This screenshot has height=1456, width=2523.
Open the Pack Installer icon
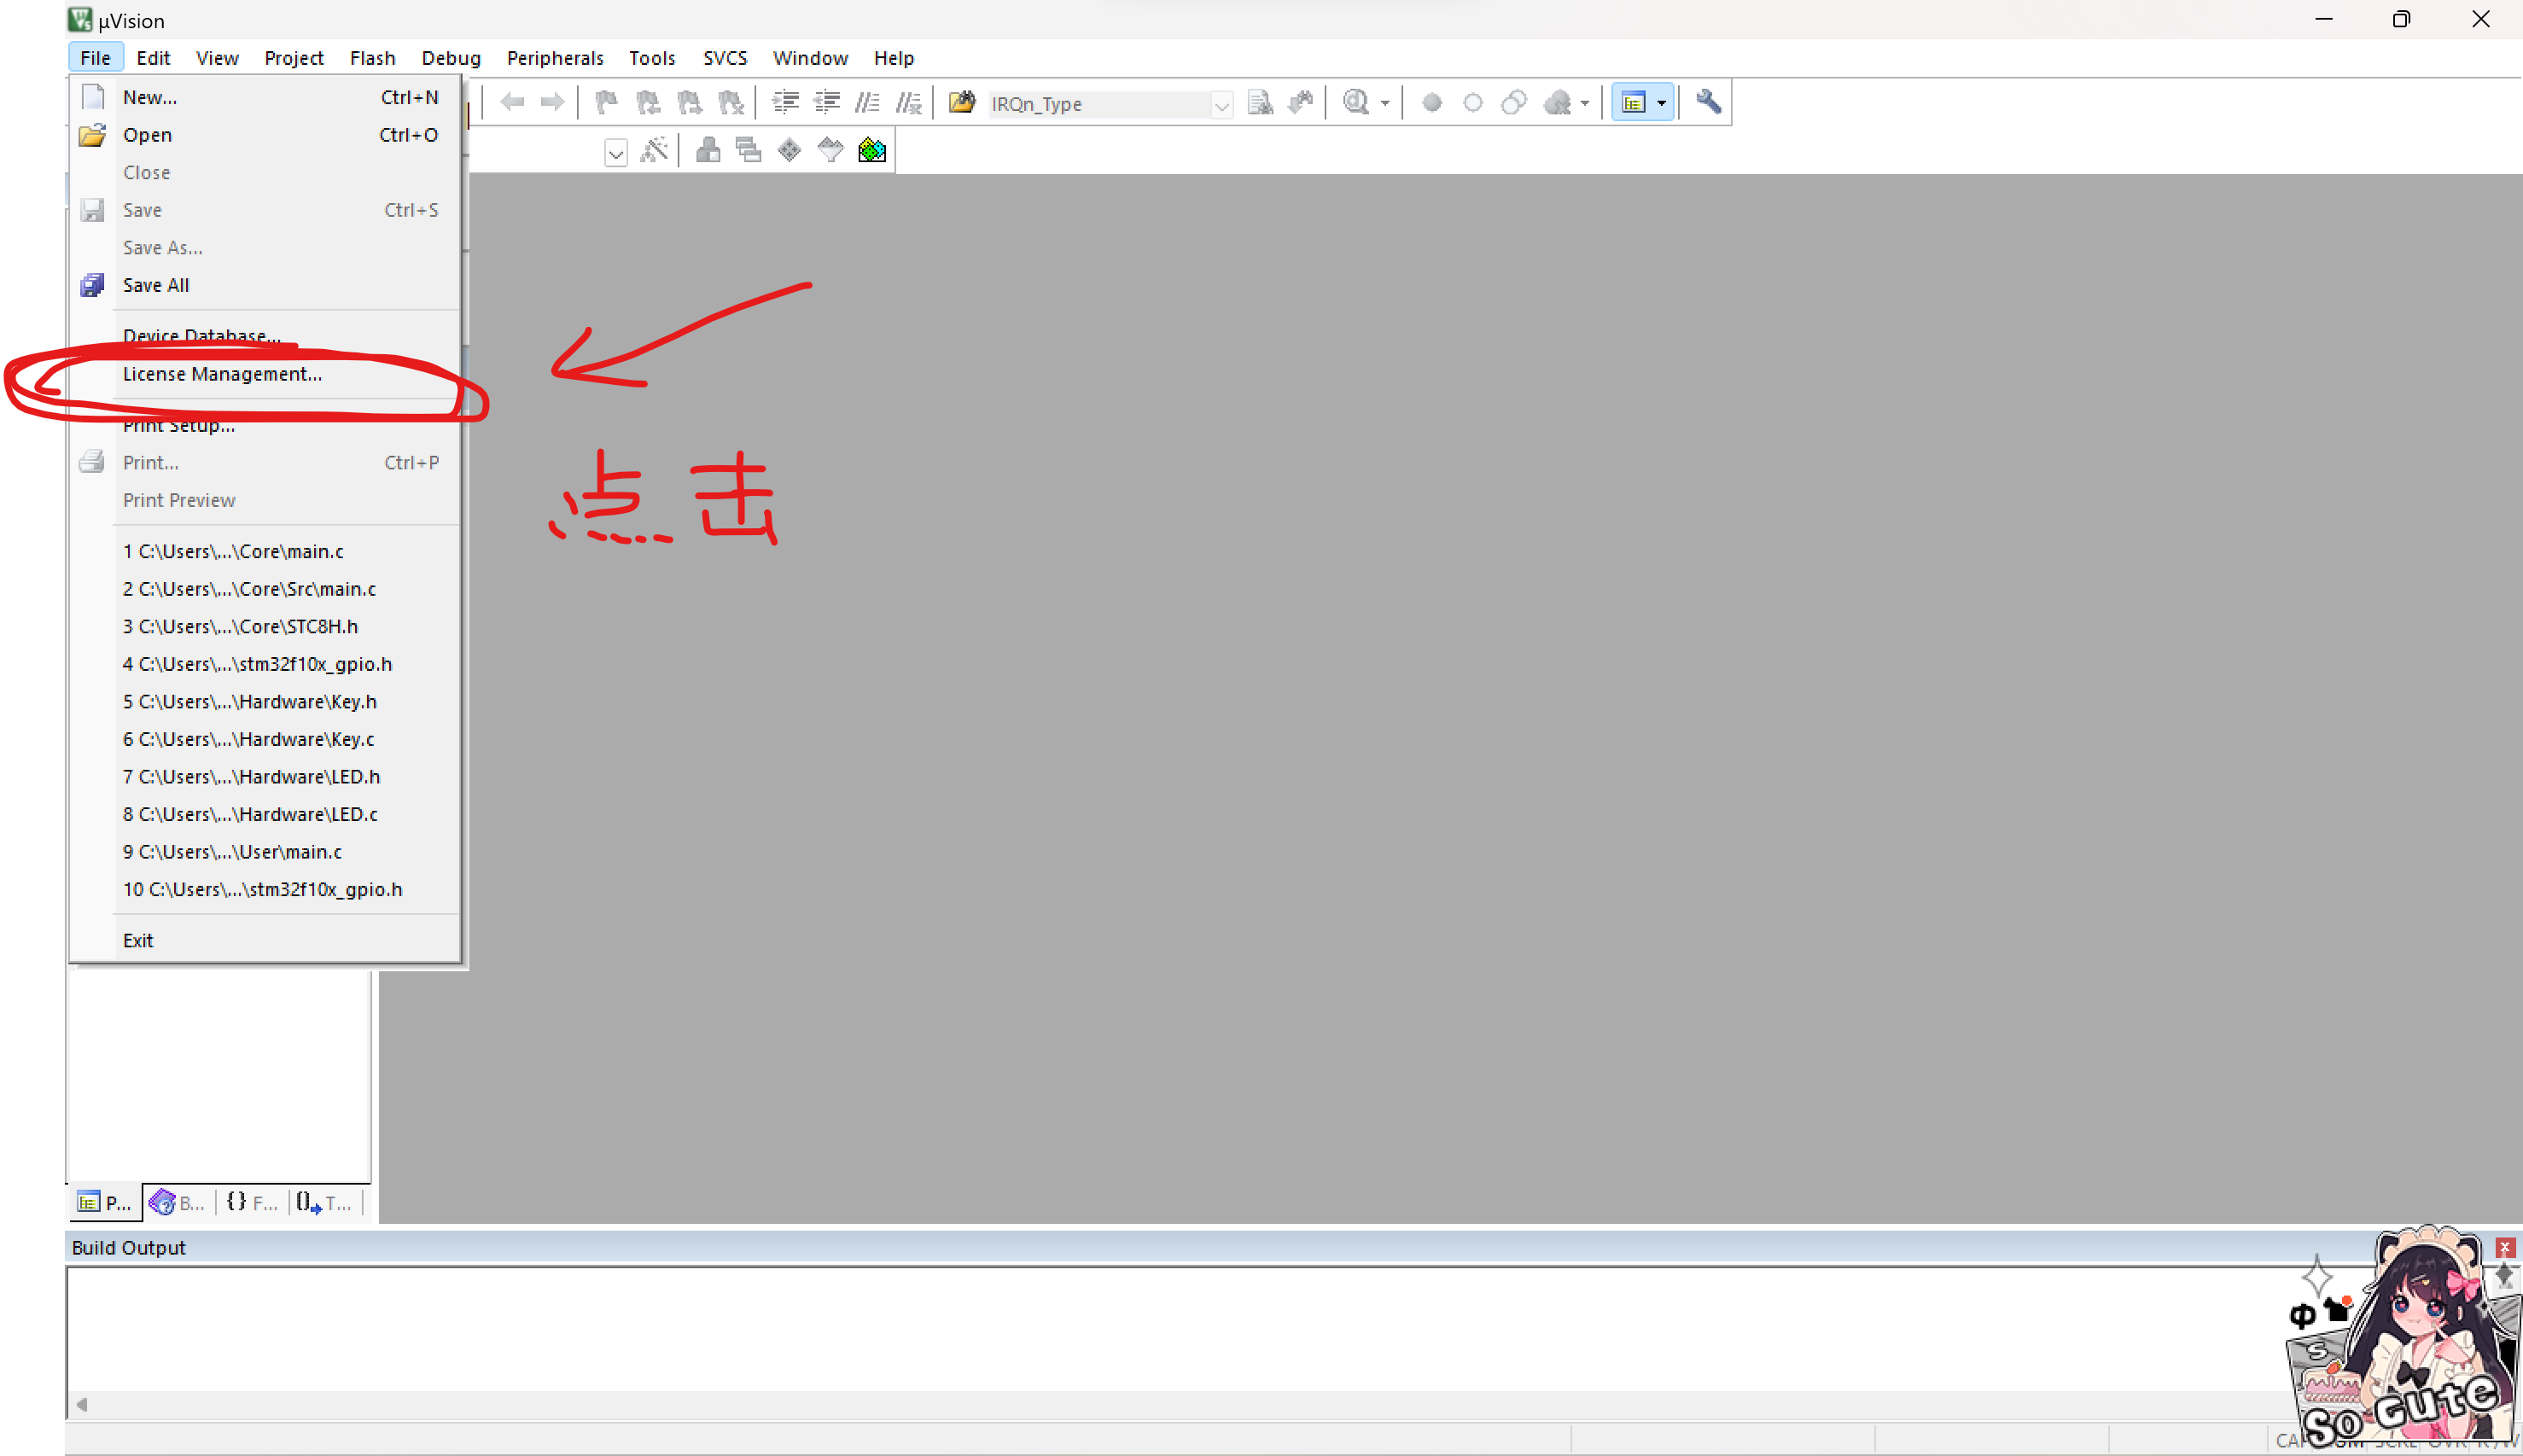click(872, 150)
